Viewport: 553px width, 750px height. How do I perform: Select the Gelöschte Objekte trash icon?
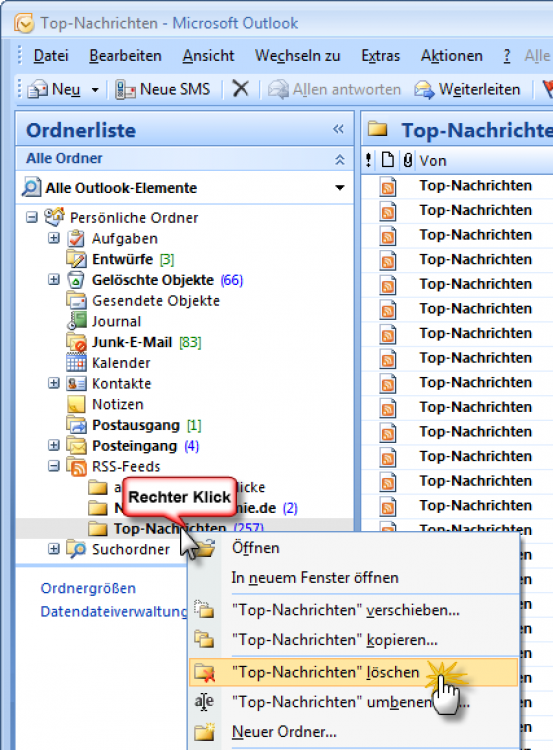pyautogui.click(x=76, y=280)
